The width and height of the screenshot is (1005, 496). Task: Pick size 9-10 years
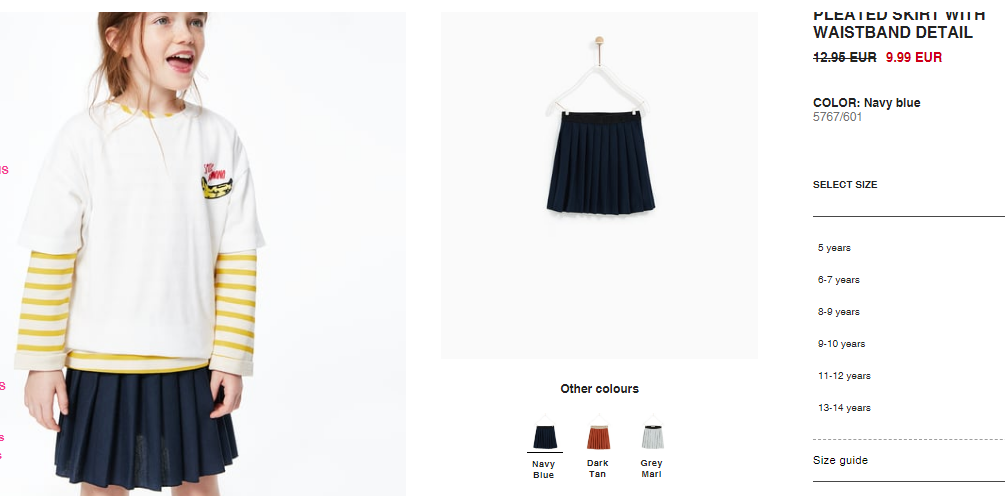pyautogui.click(x=841, y=344)
